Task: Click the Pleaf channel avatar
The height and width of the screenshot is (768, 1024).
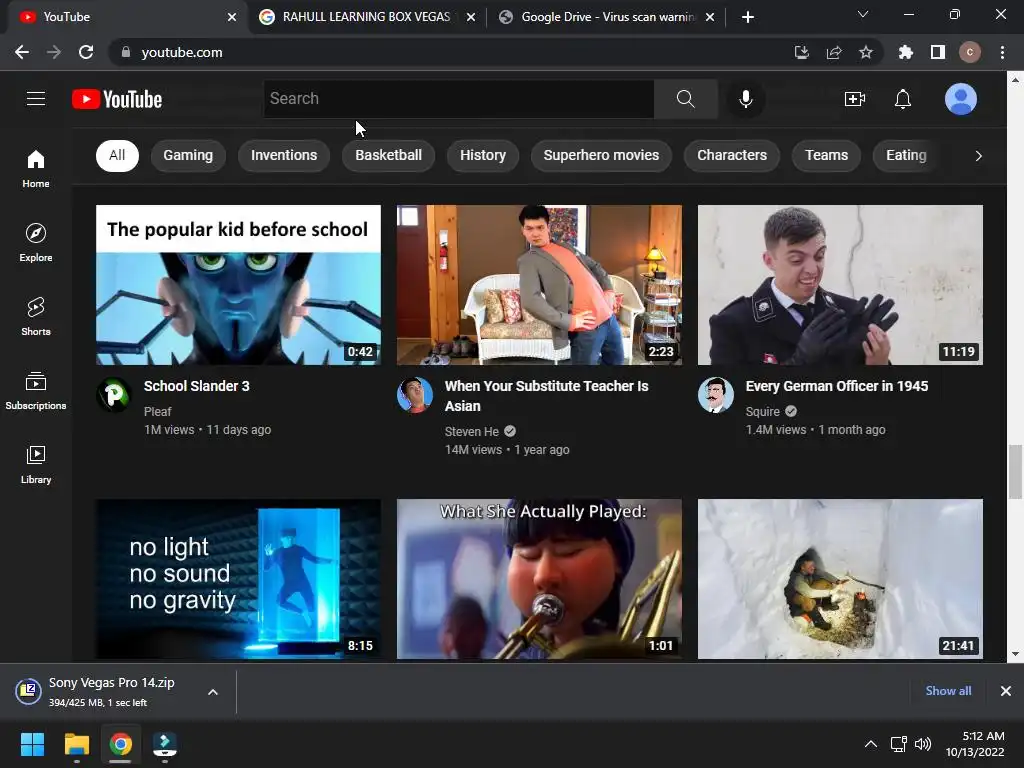Action: pos(114,394)
